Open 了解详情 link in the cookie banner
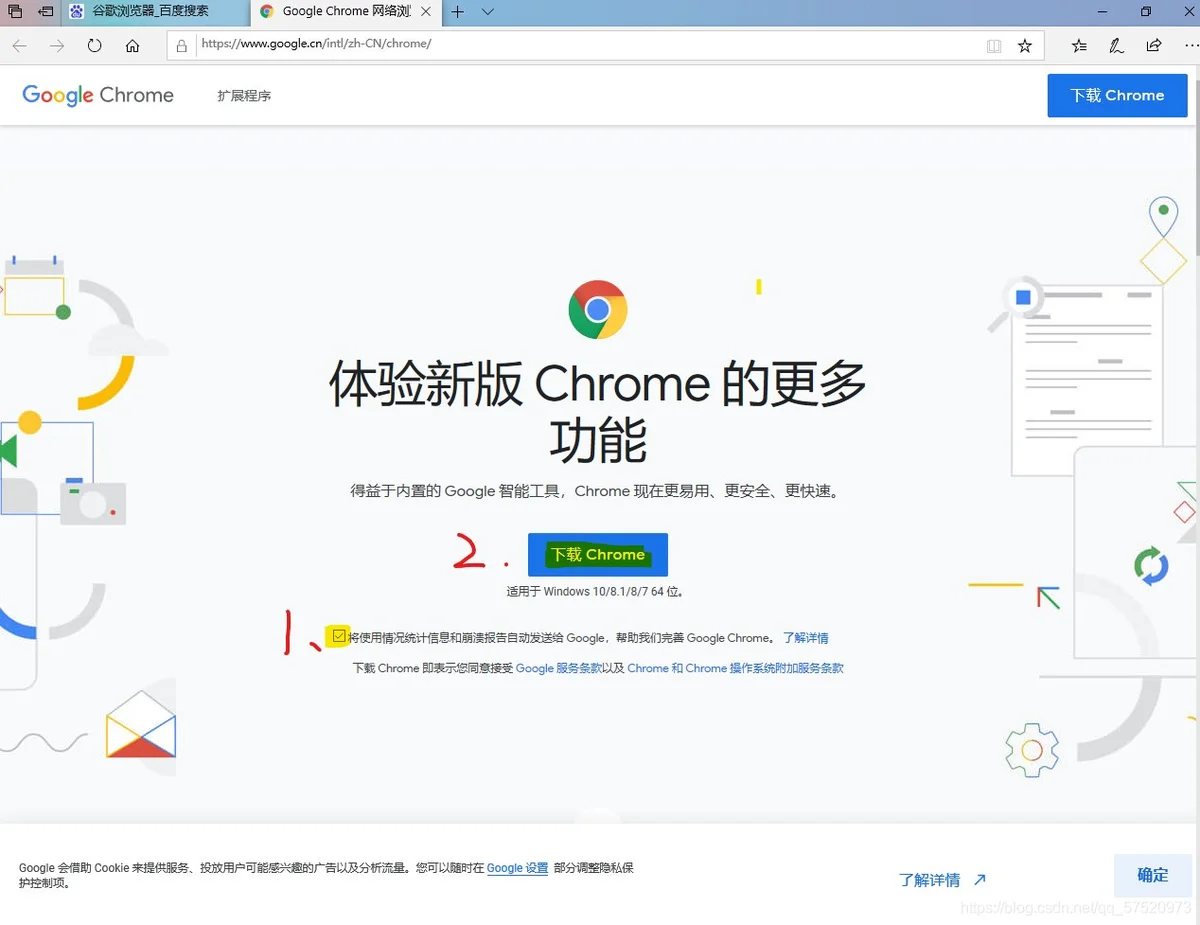 pyautogui.click(x=942, y=880)
